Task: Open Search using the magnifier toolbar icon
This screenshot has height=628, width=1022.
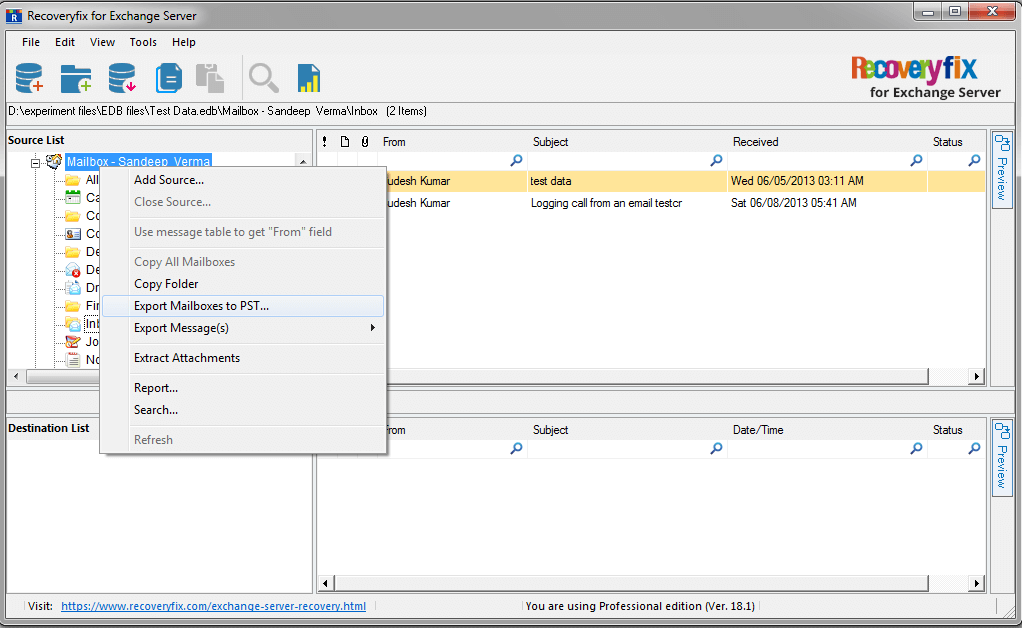Action: tap(263, 78)
